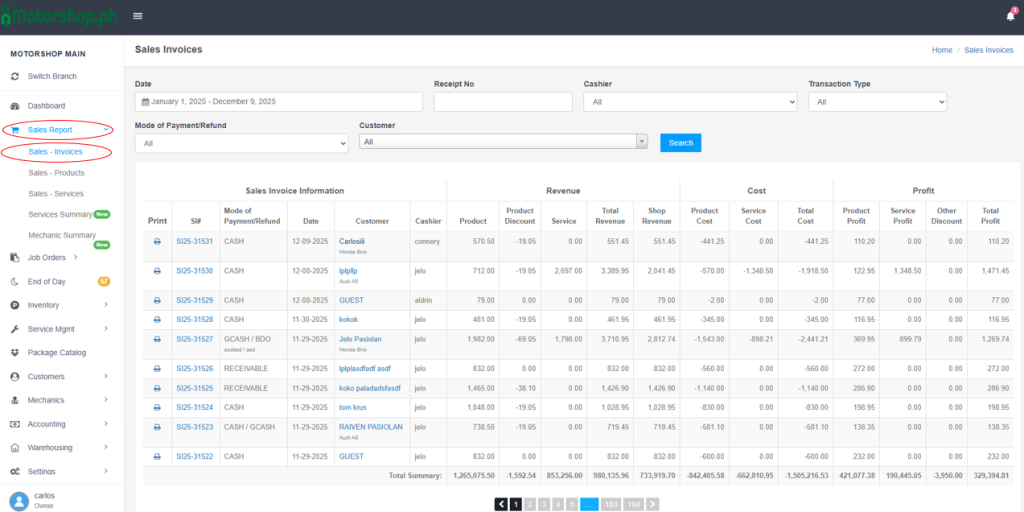
Task: Click the notification bell icon
Action: (x=1010, y=16)
